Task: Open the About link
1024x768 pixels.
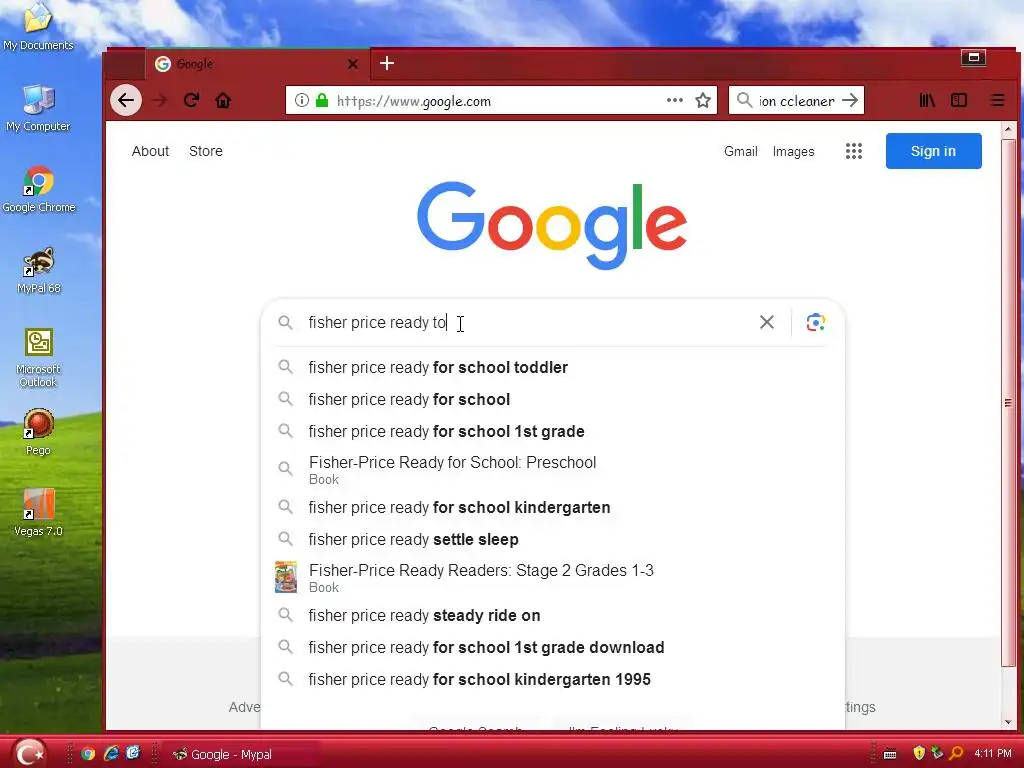Action: [150, 151]
